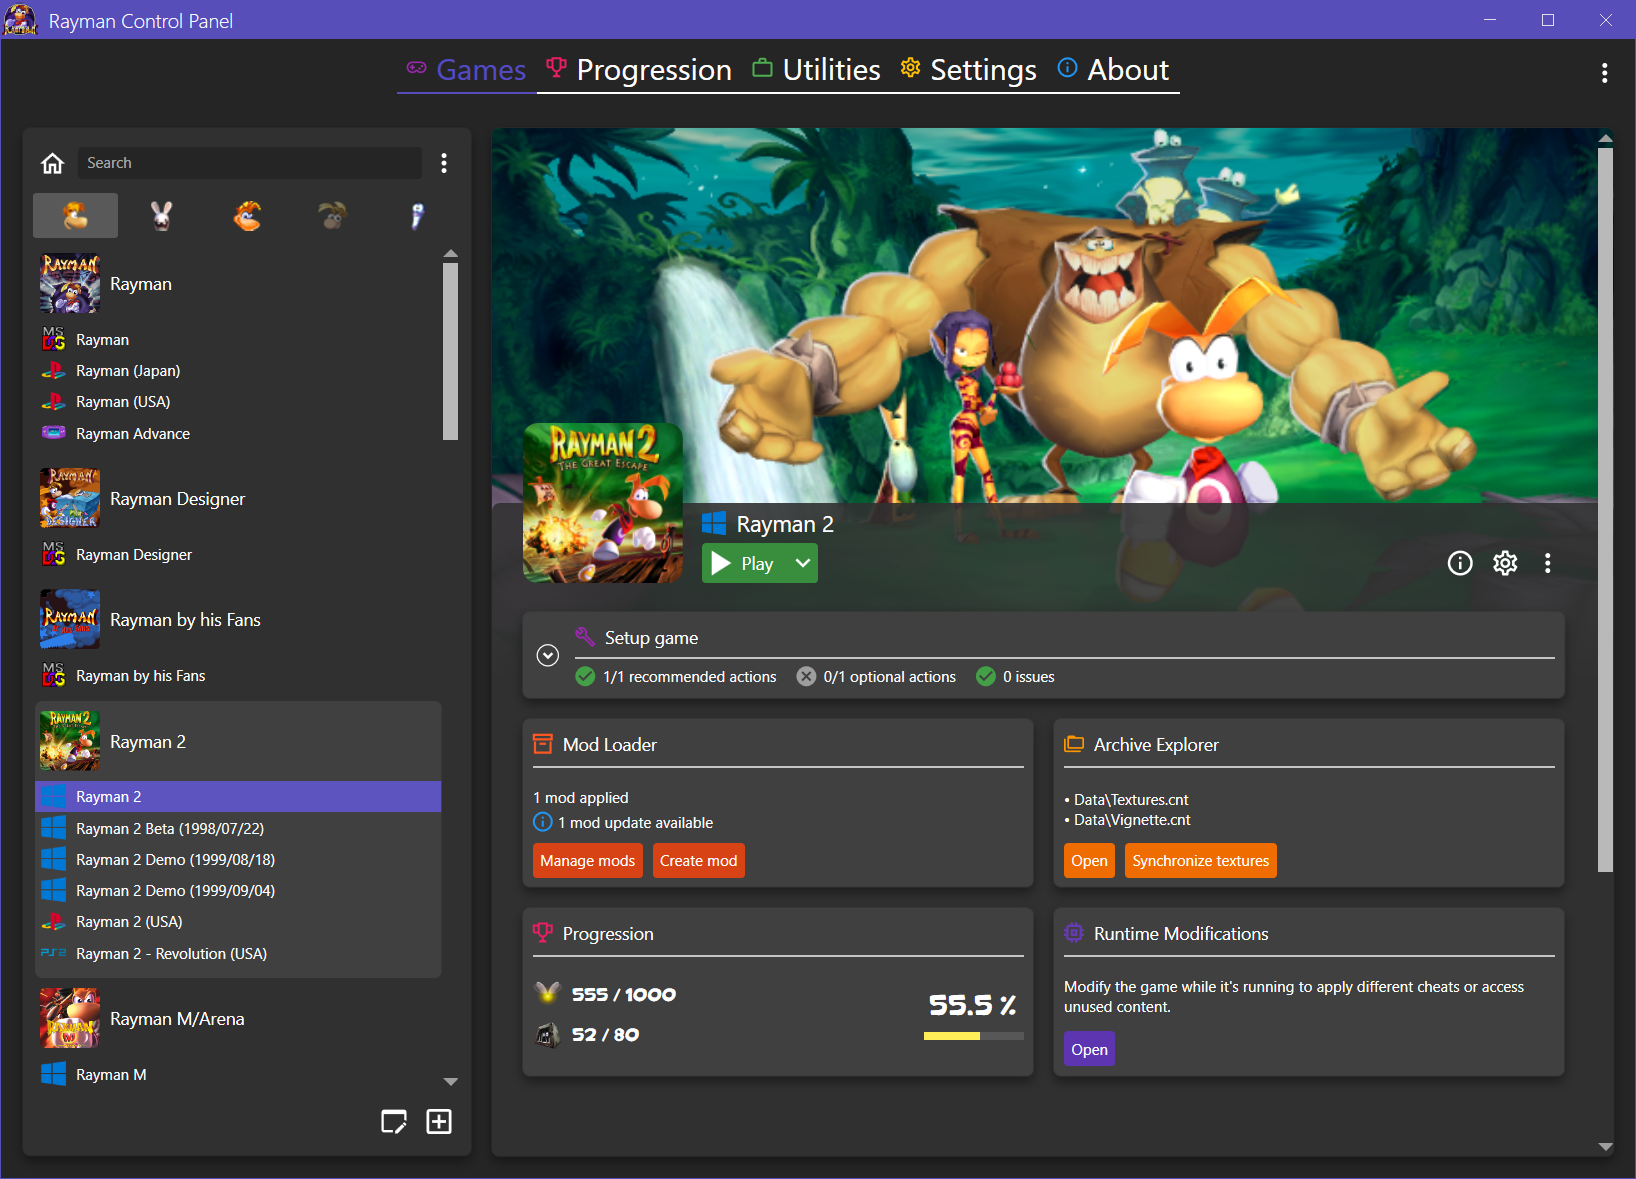
Task: Click the Search input field
Action: [250, 163]
